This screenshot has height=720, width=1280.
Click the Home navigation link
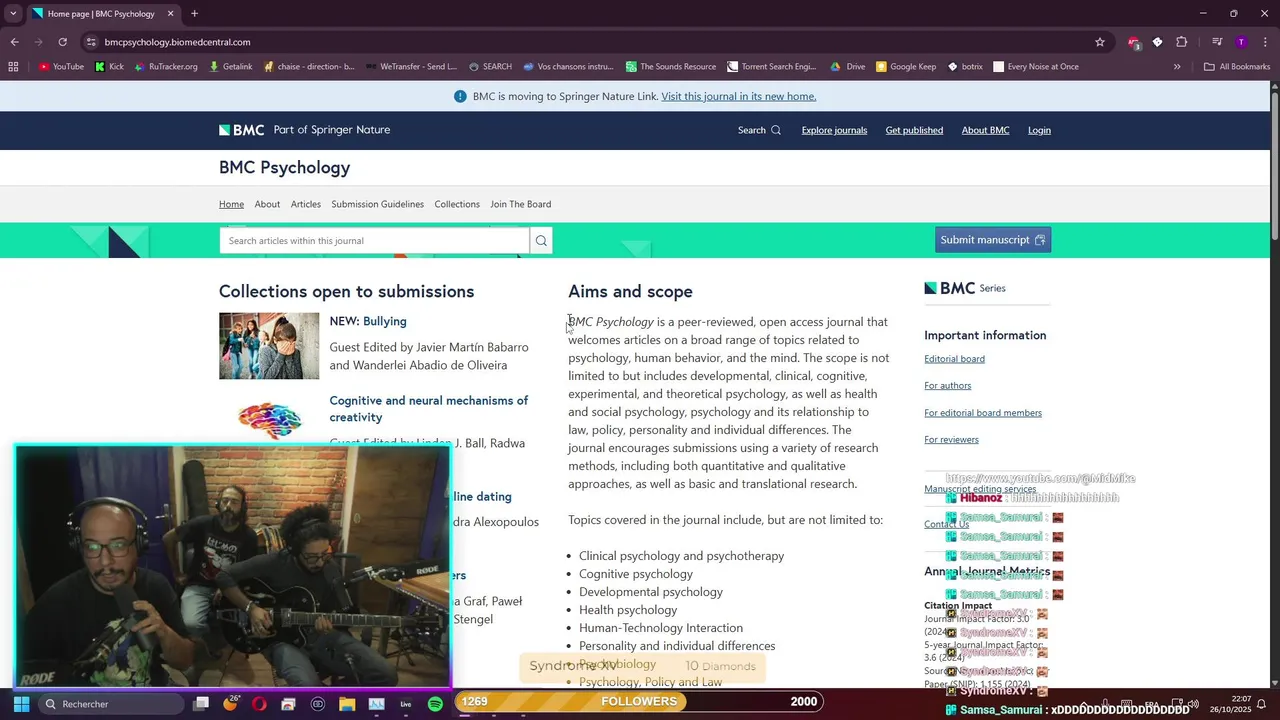point(231,204)
